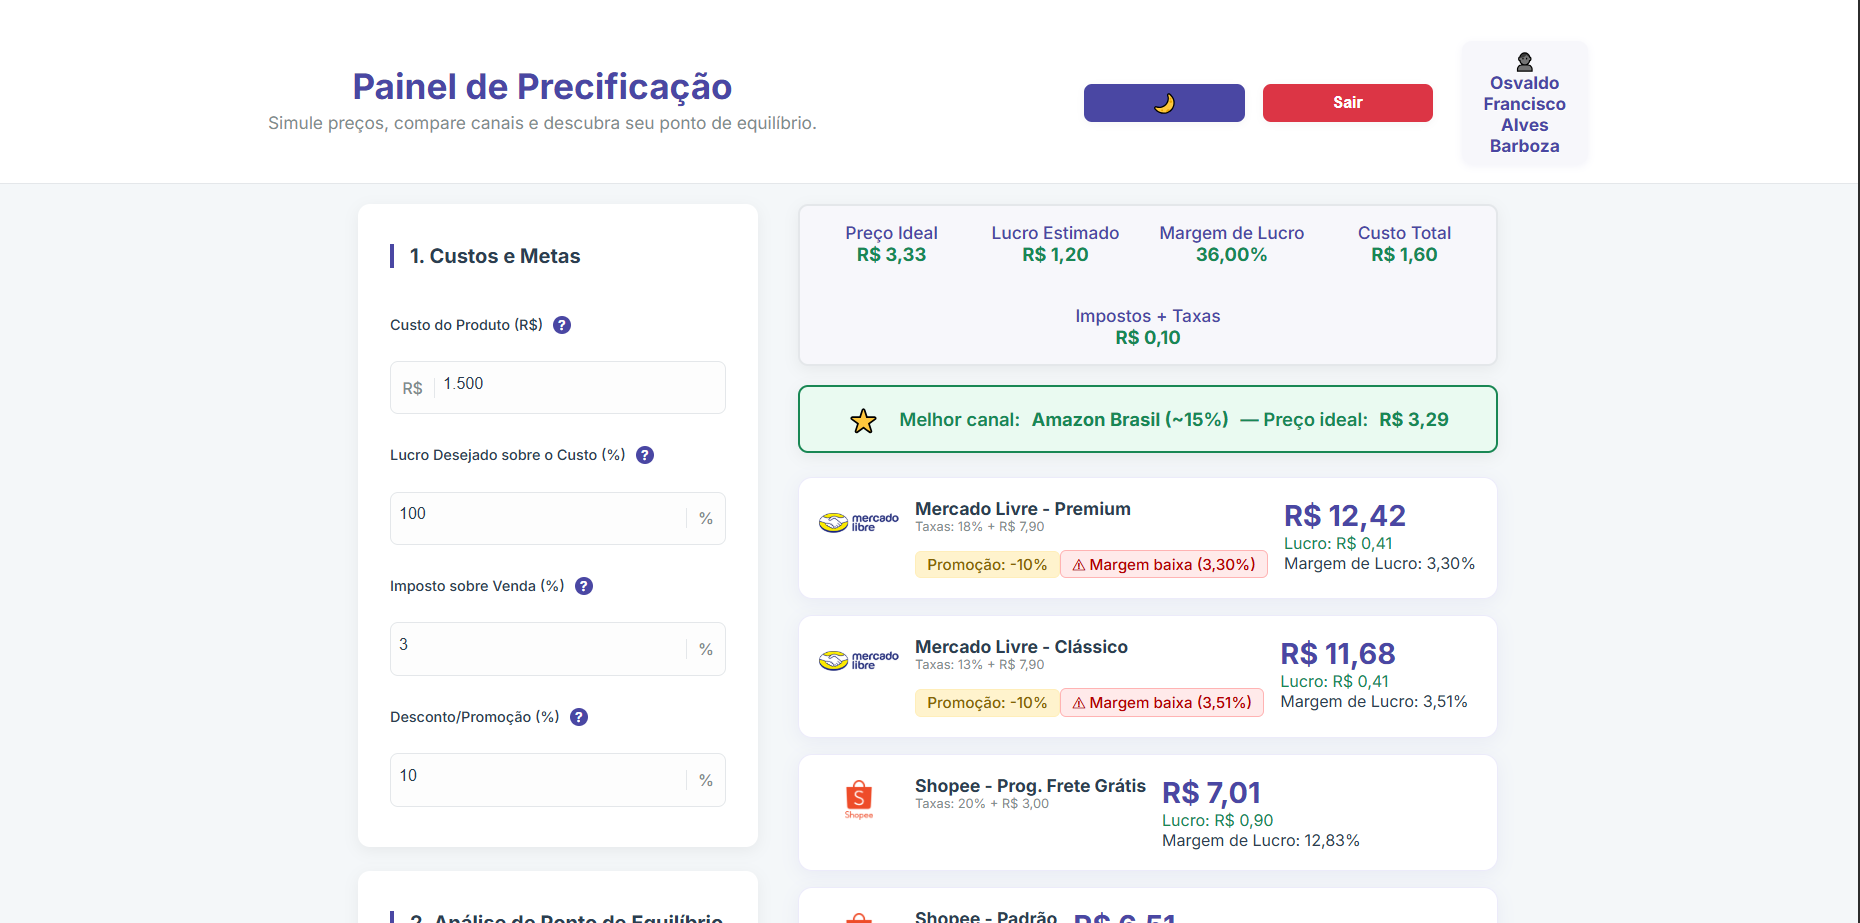Click the Mercado Livre logo on the Clássico card

(858, 660)
